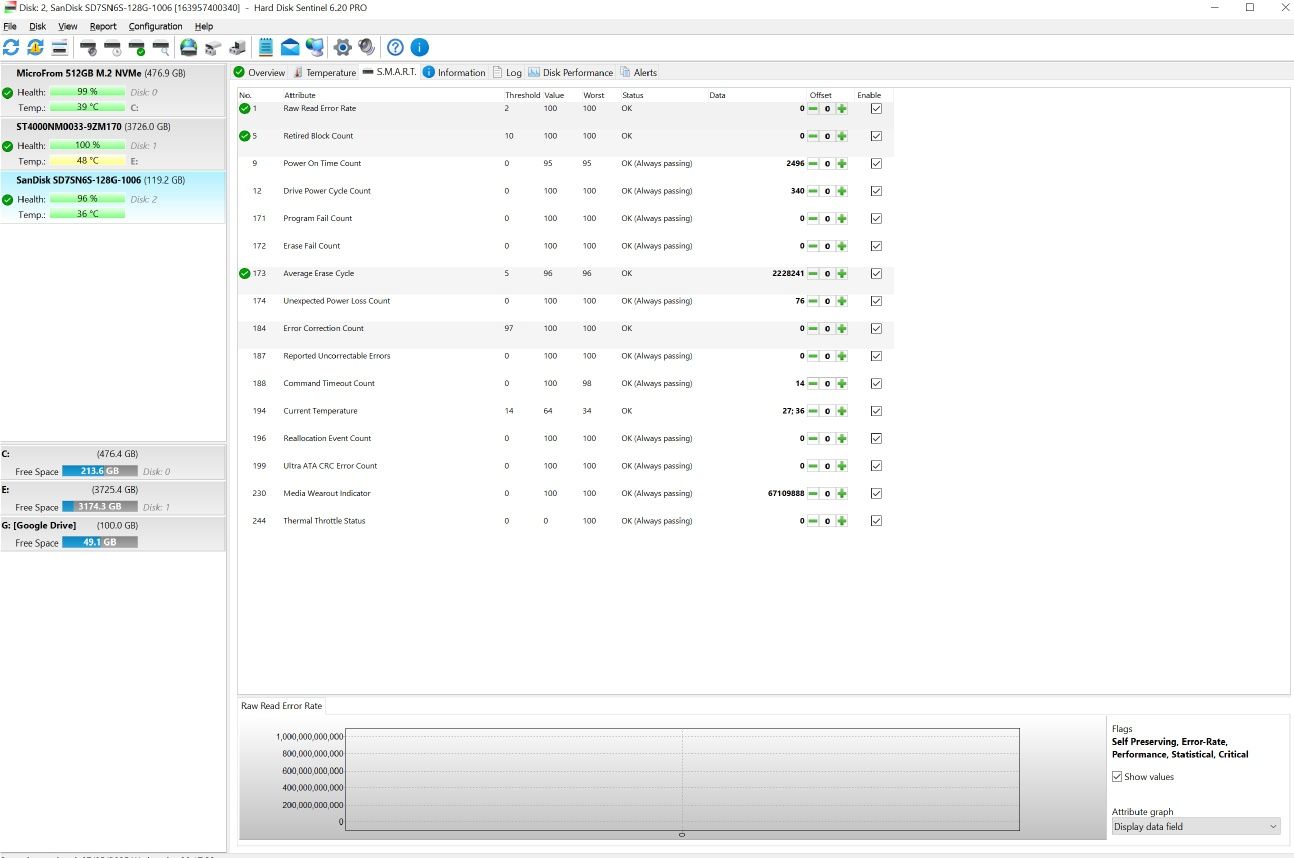Increase offset for Power On Time Count
This screenshot has width=1294, height=858.
click(842, 163)
